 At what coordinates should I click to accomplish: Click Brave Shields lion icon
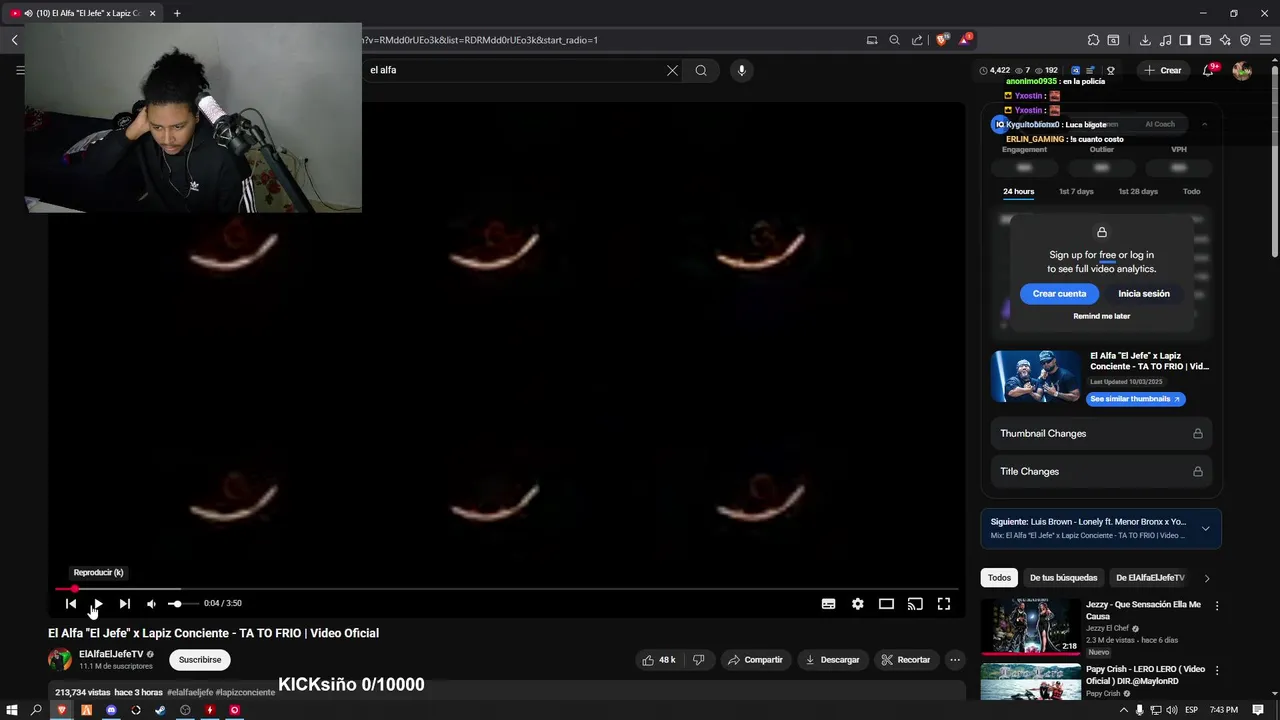pyautogui.click(x=941, y=40)
